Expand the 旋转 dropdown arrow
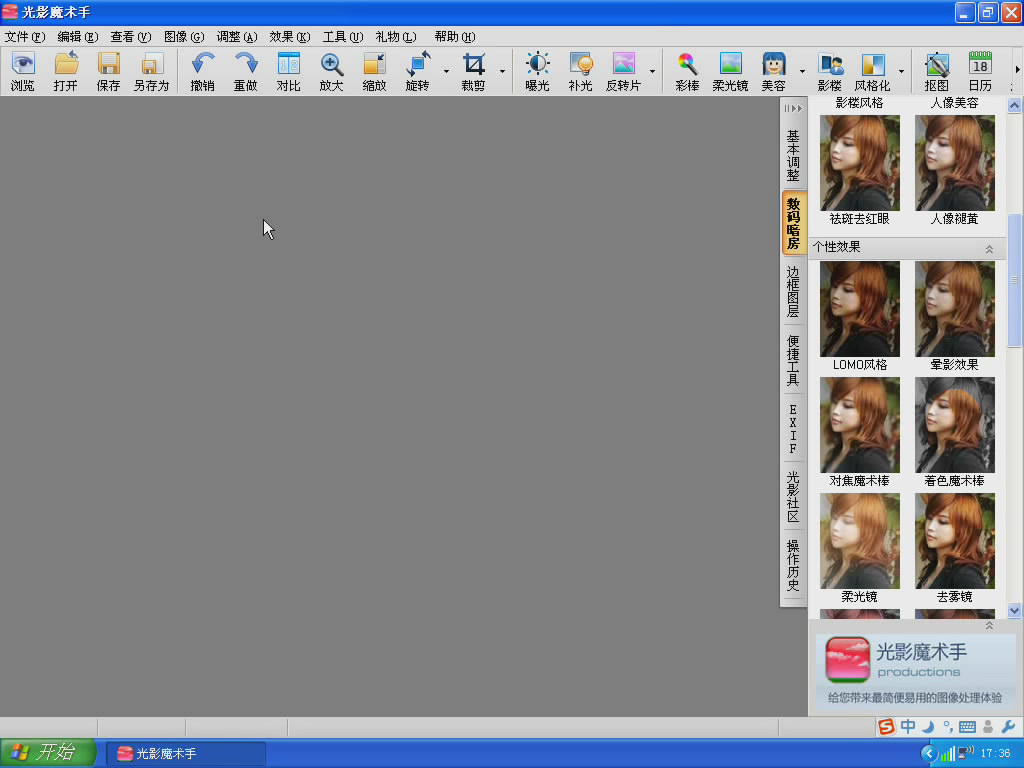The height and width of the screenshot is (768, 1024). [446, 71]
